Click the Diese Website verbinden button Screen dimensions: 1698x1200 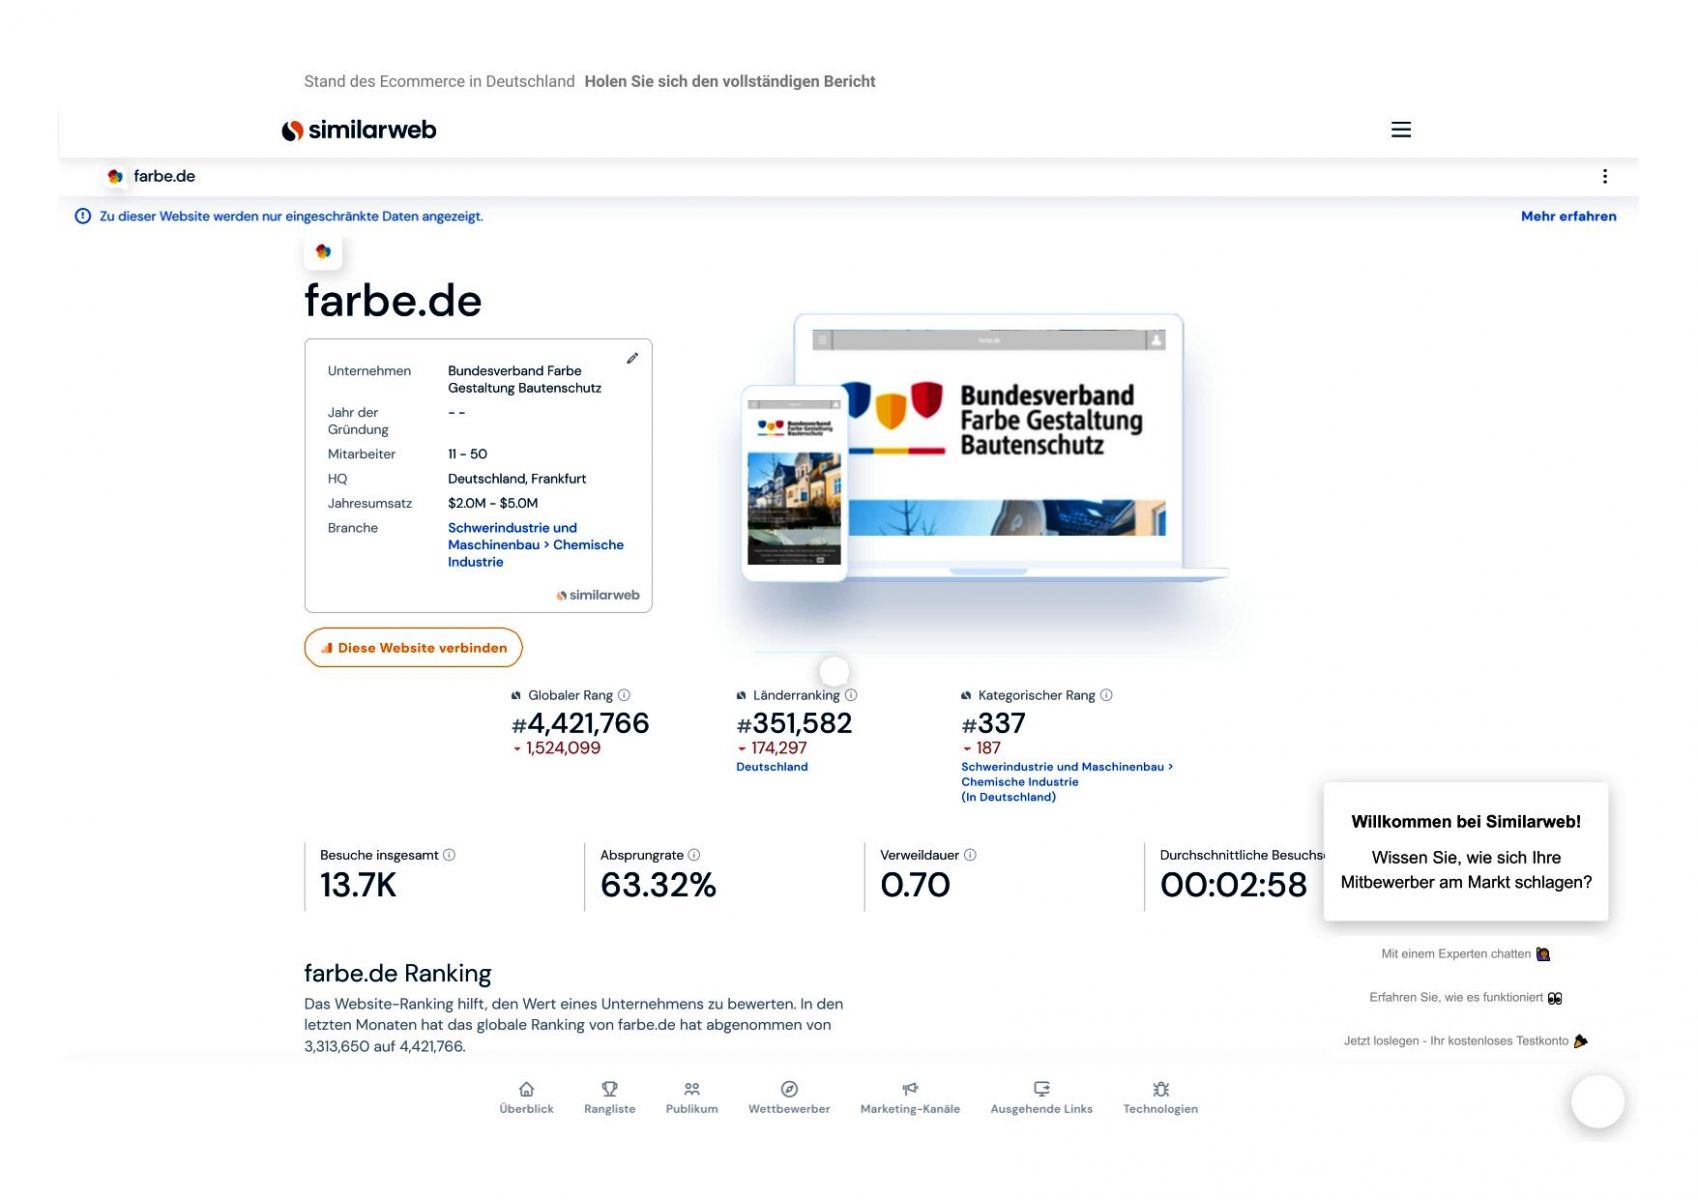413,648
